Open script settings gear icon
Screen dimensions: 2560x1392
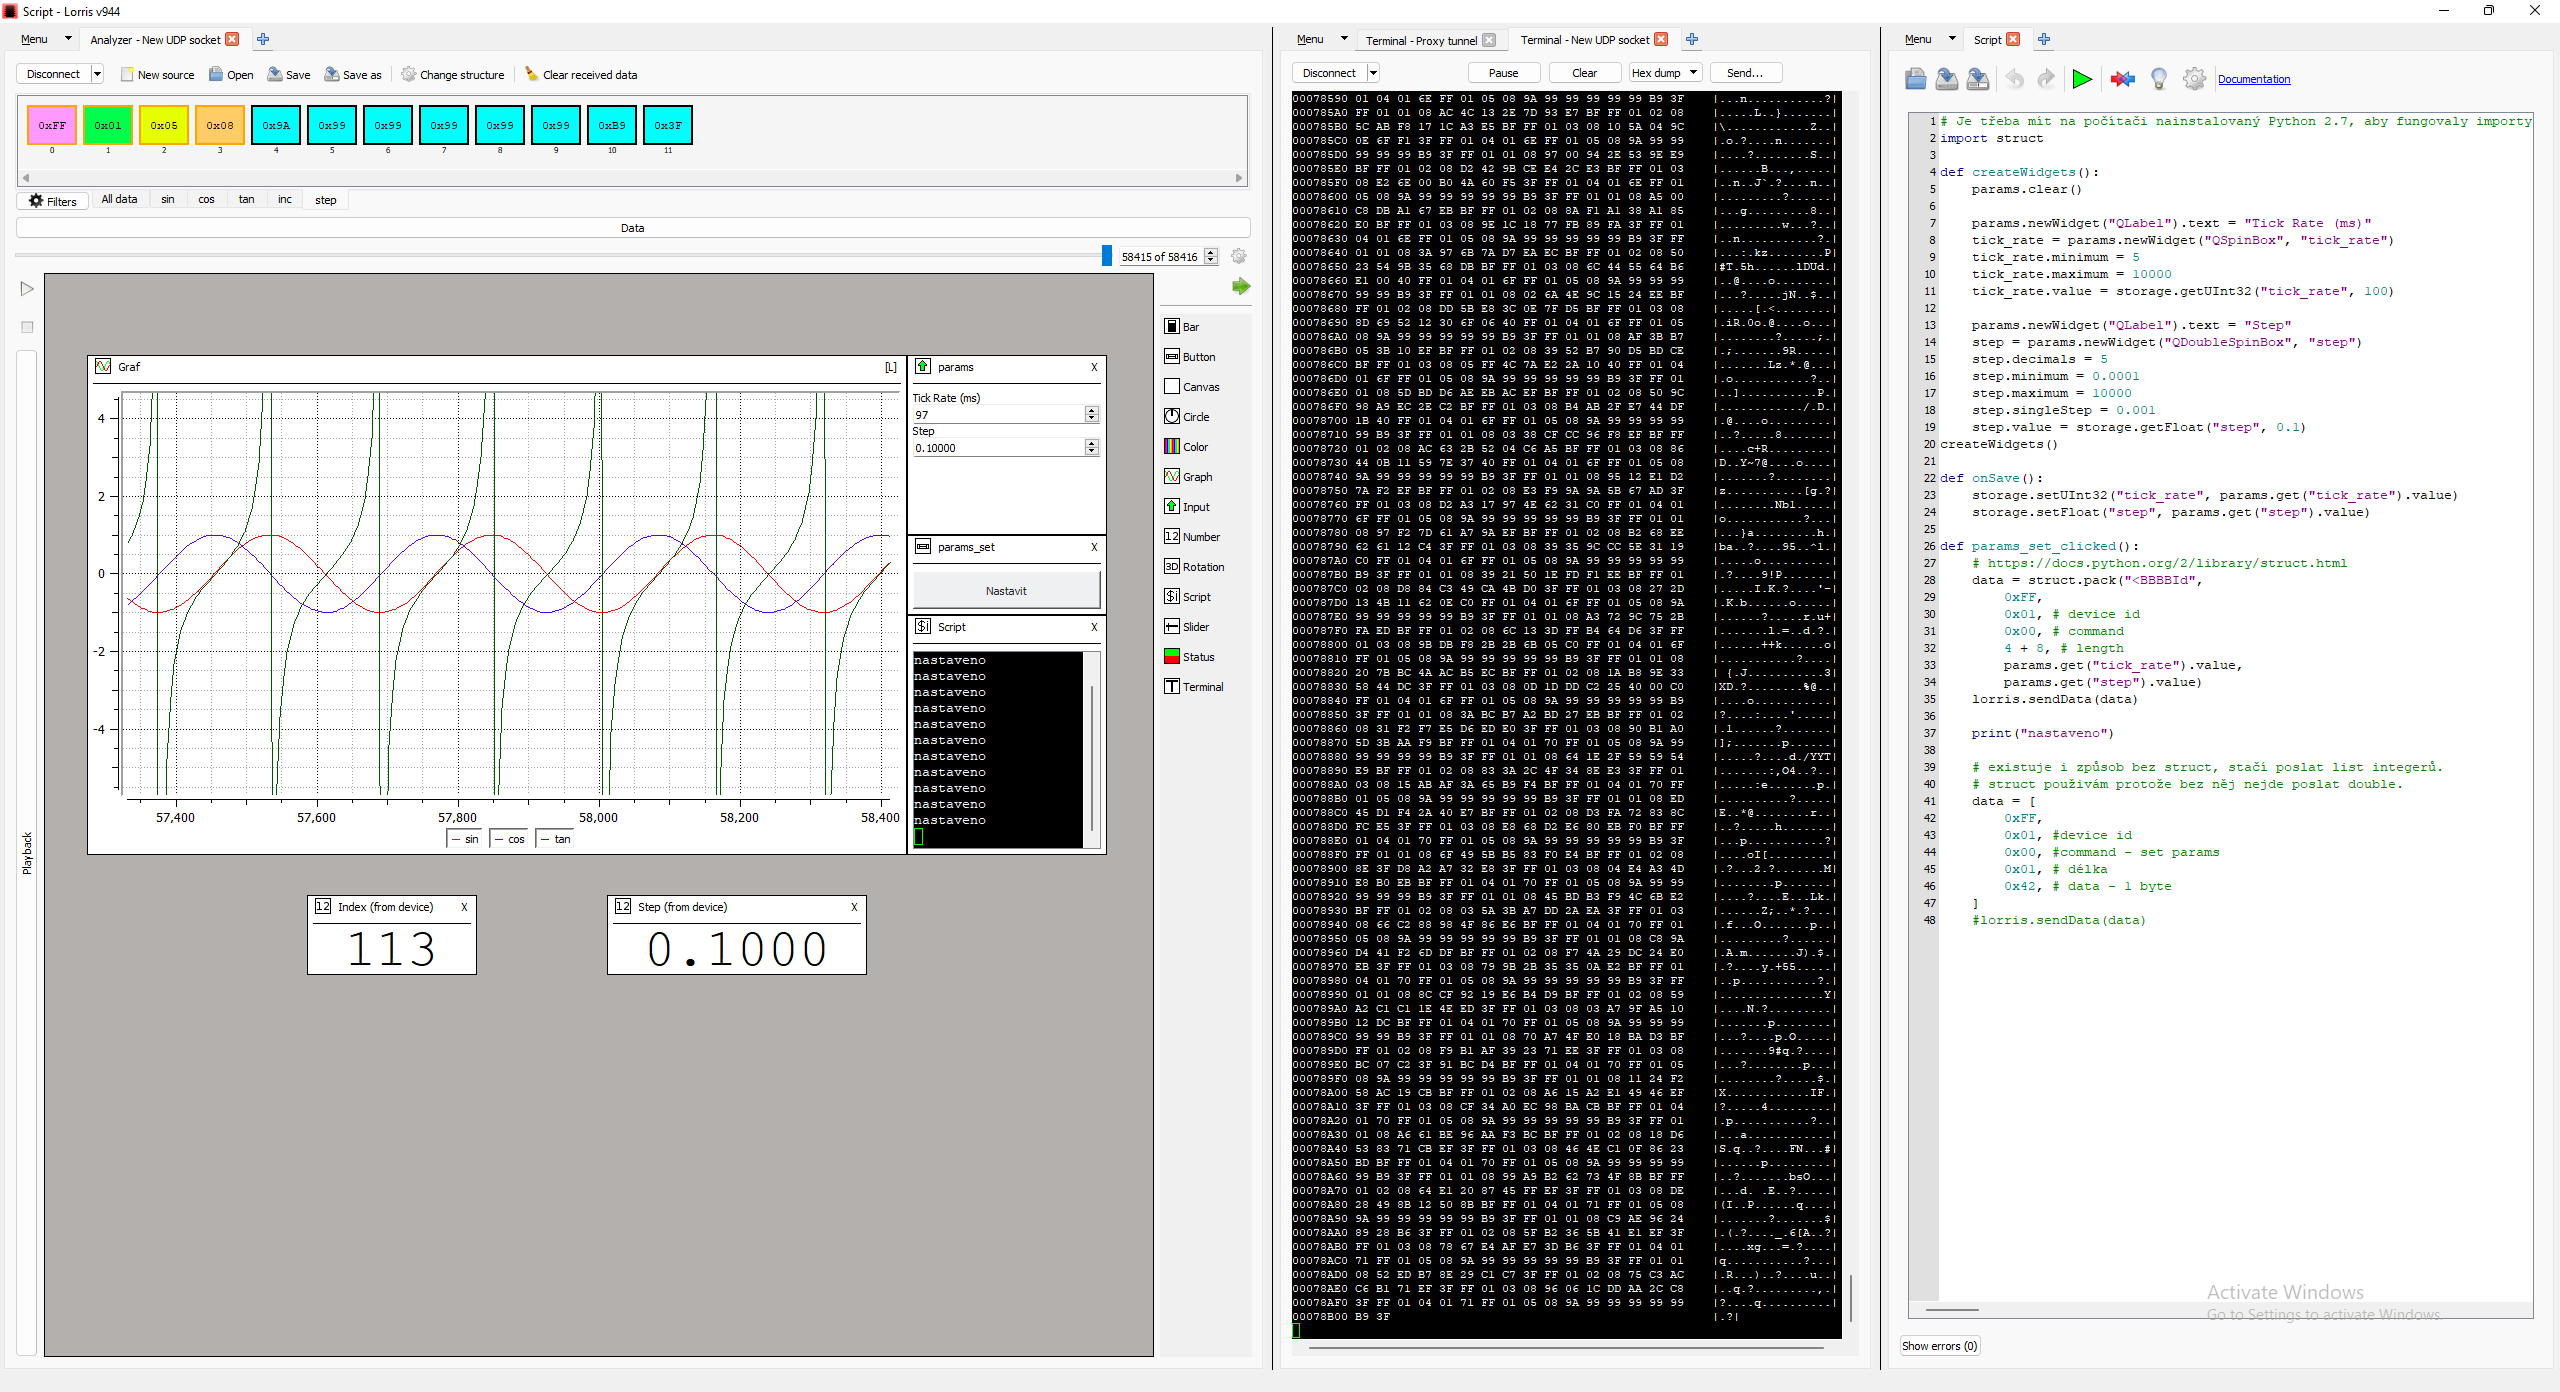2194,79
